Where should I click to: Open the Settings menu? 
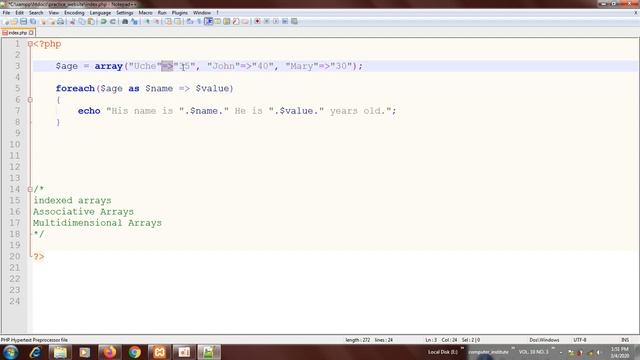tap(124, 13)
